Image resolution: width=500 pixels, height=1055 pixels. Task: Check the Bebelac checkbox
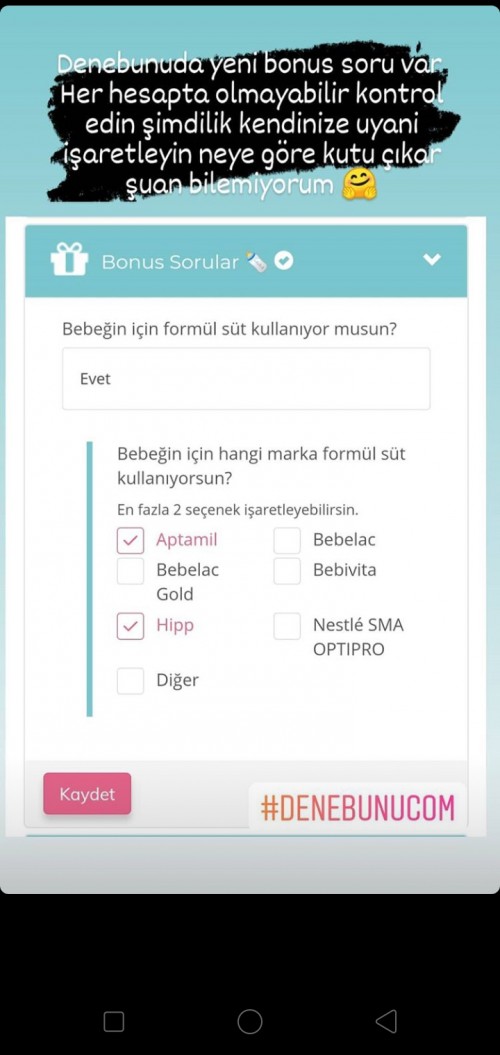(287, 540)
